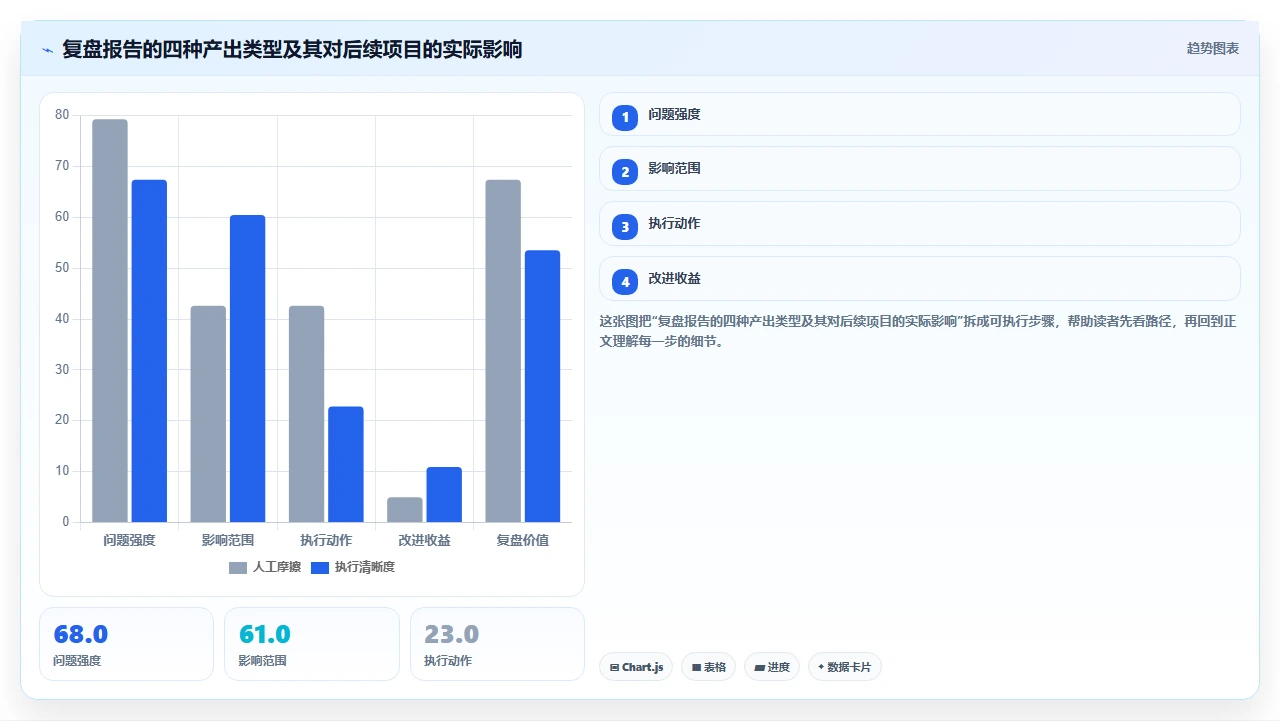Click the gray 改进收益 bar
1280x721 pixels.
[405, 510]
